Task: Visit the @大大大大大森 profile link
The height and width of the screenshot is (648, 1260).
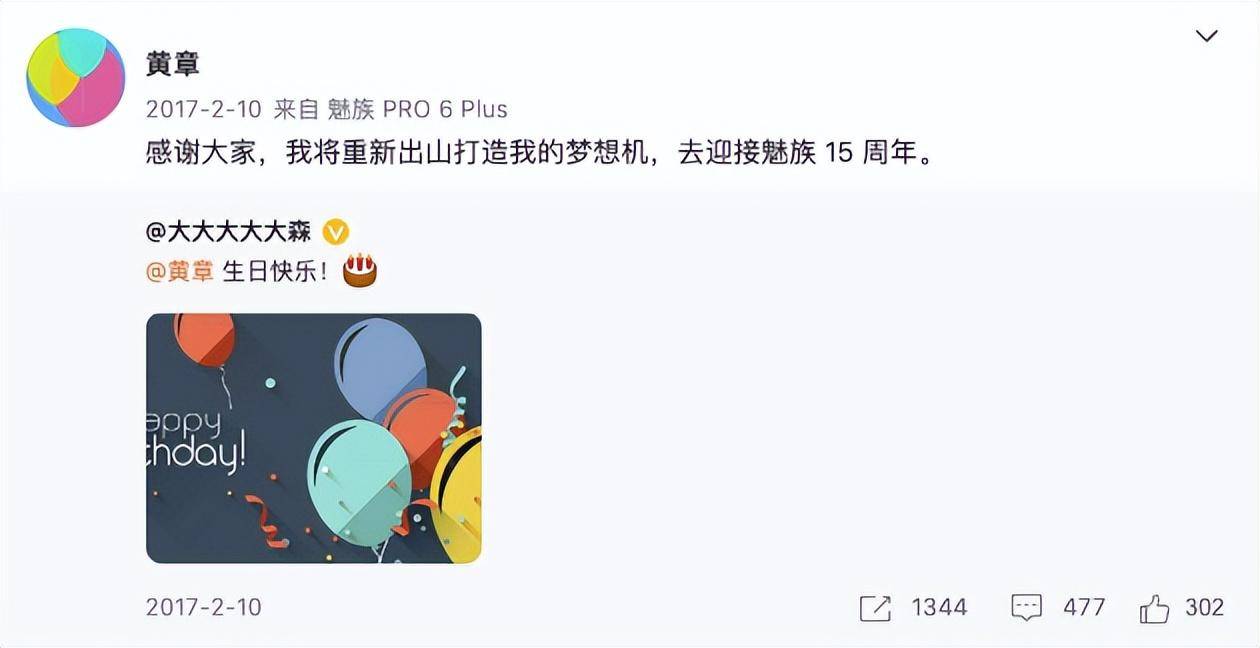Action: (229, 232)
